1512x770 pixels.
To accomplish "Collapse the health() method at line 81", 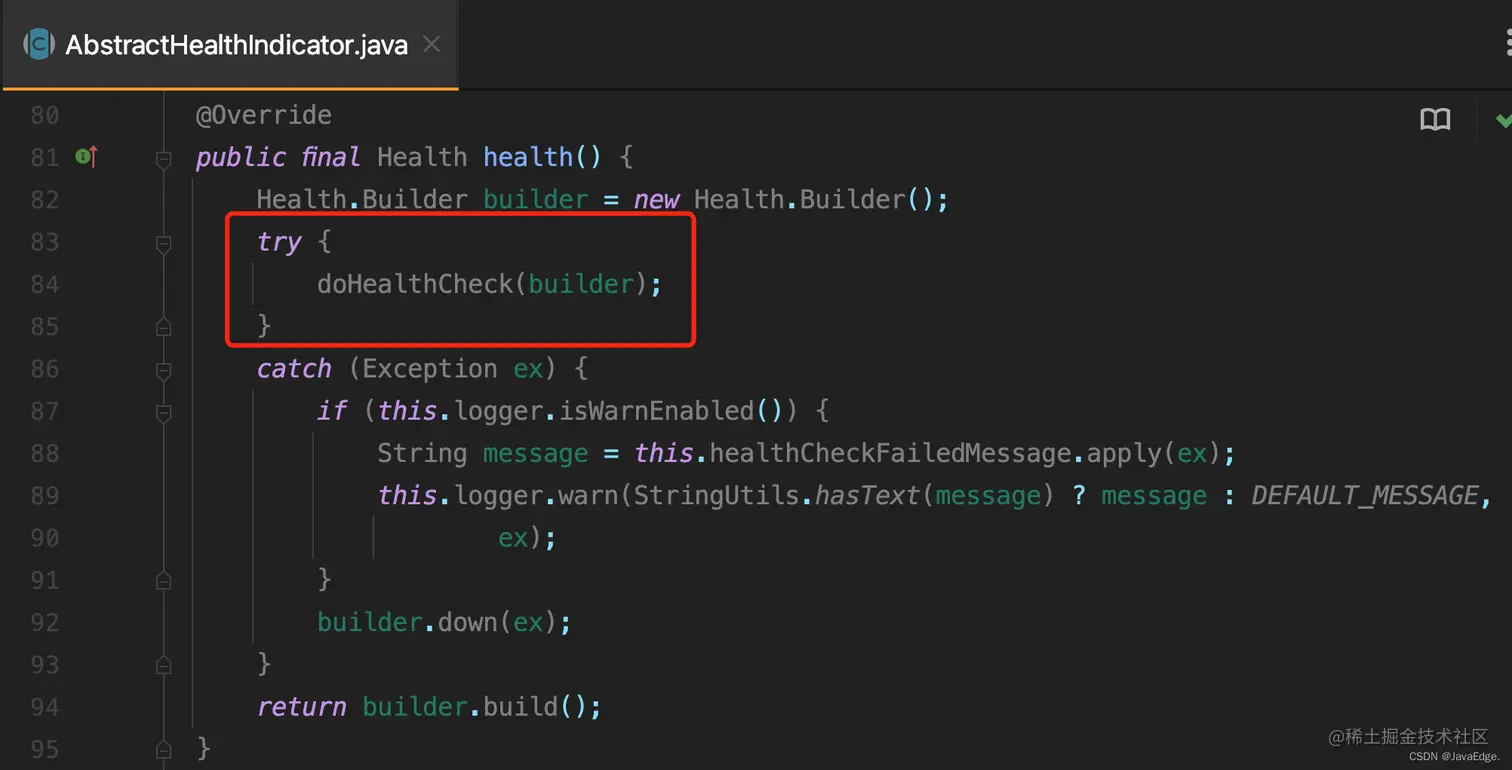I will click(164, 158).
